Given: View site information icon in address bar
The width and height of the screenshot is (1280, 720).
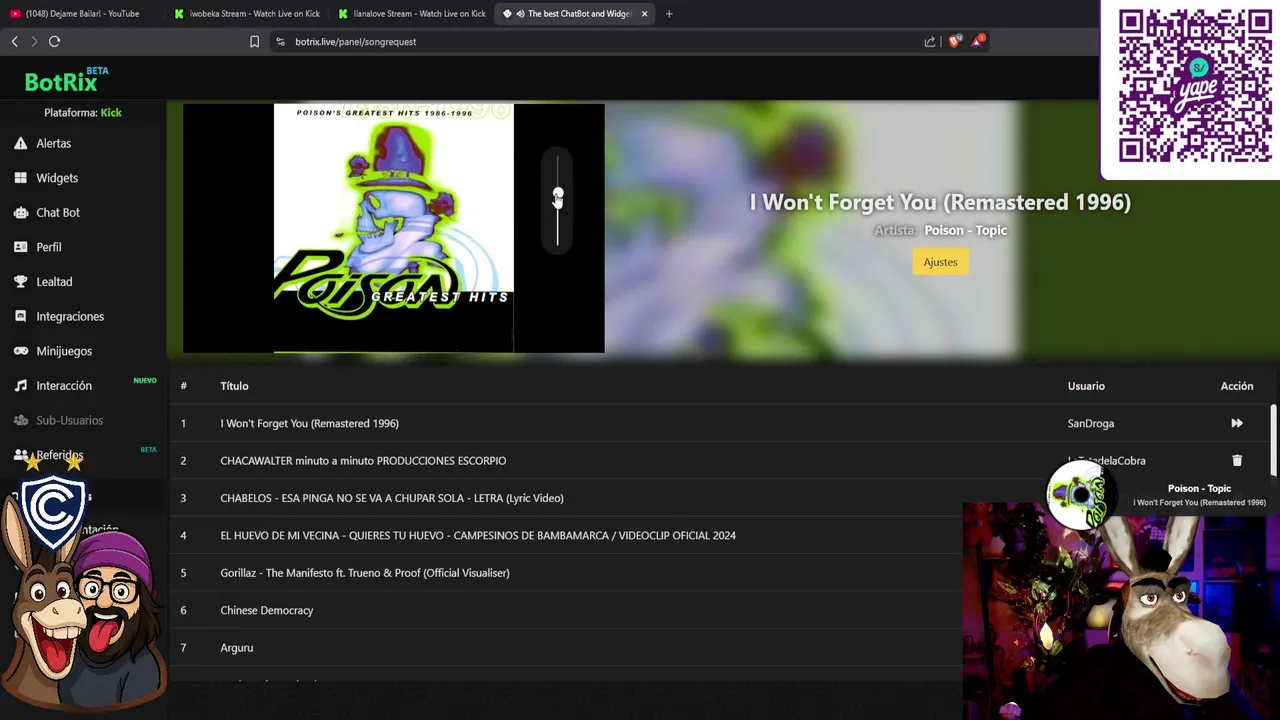Looking at the screenshot, I should [x=280, y=42].
